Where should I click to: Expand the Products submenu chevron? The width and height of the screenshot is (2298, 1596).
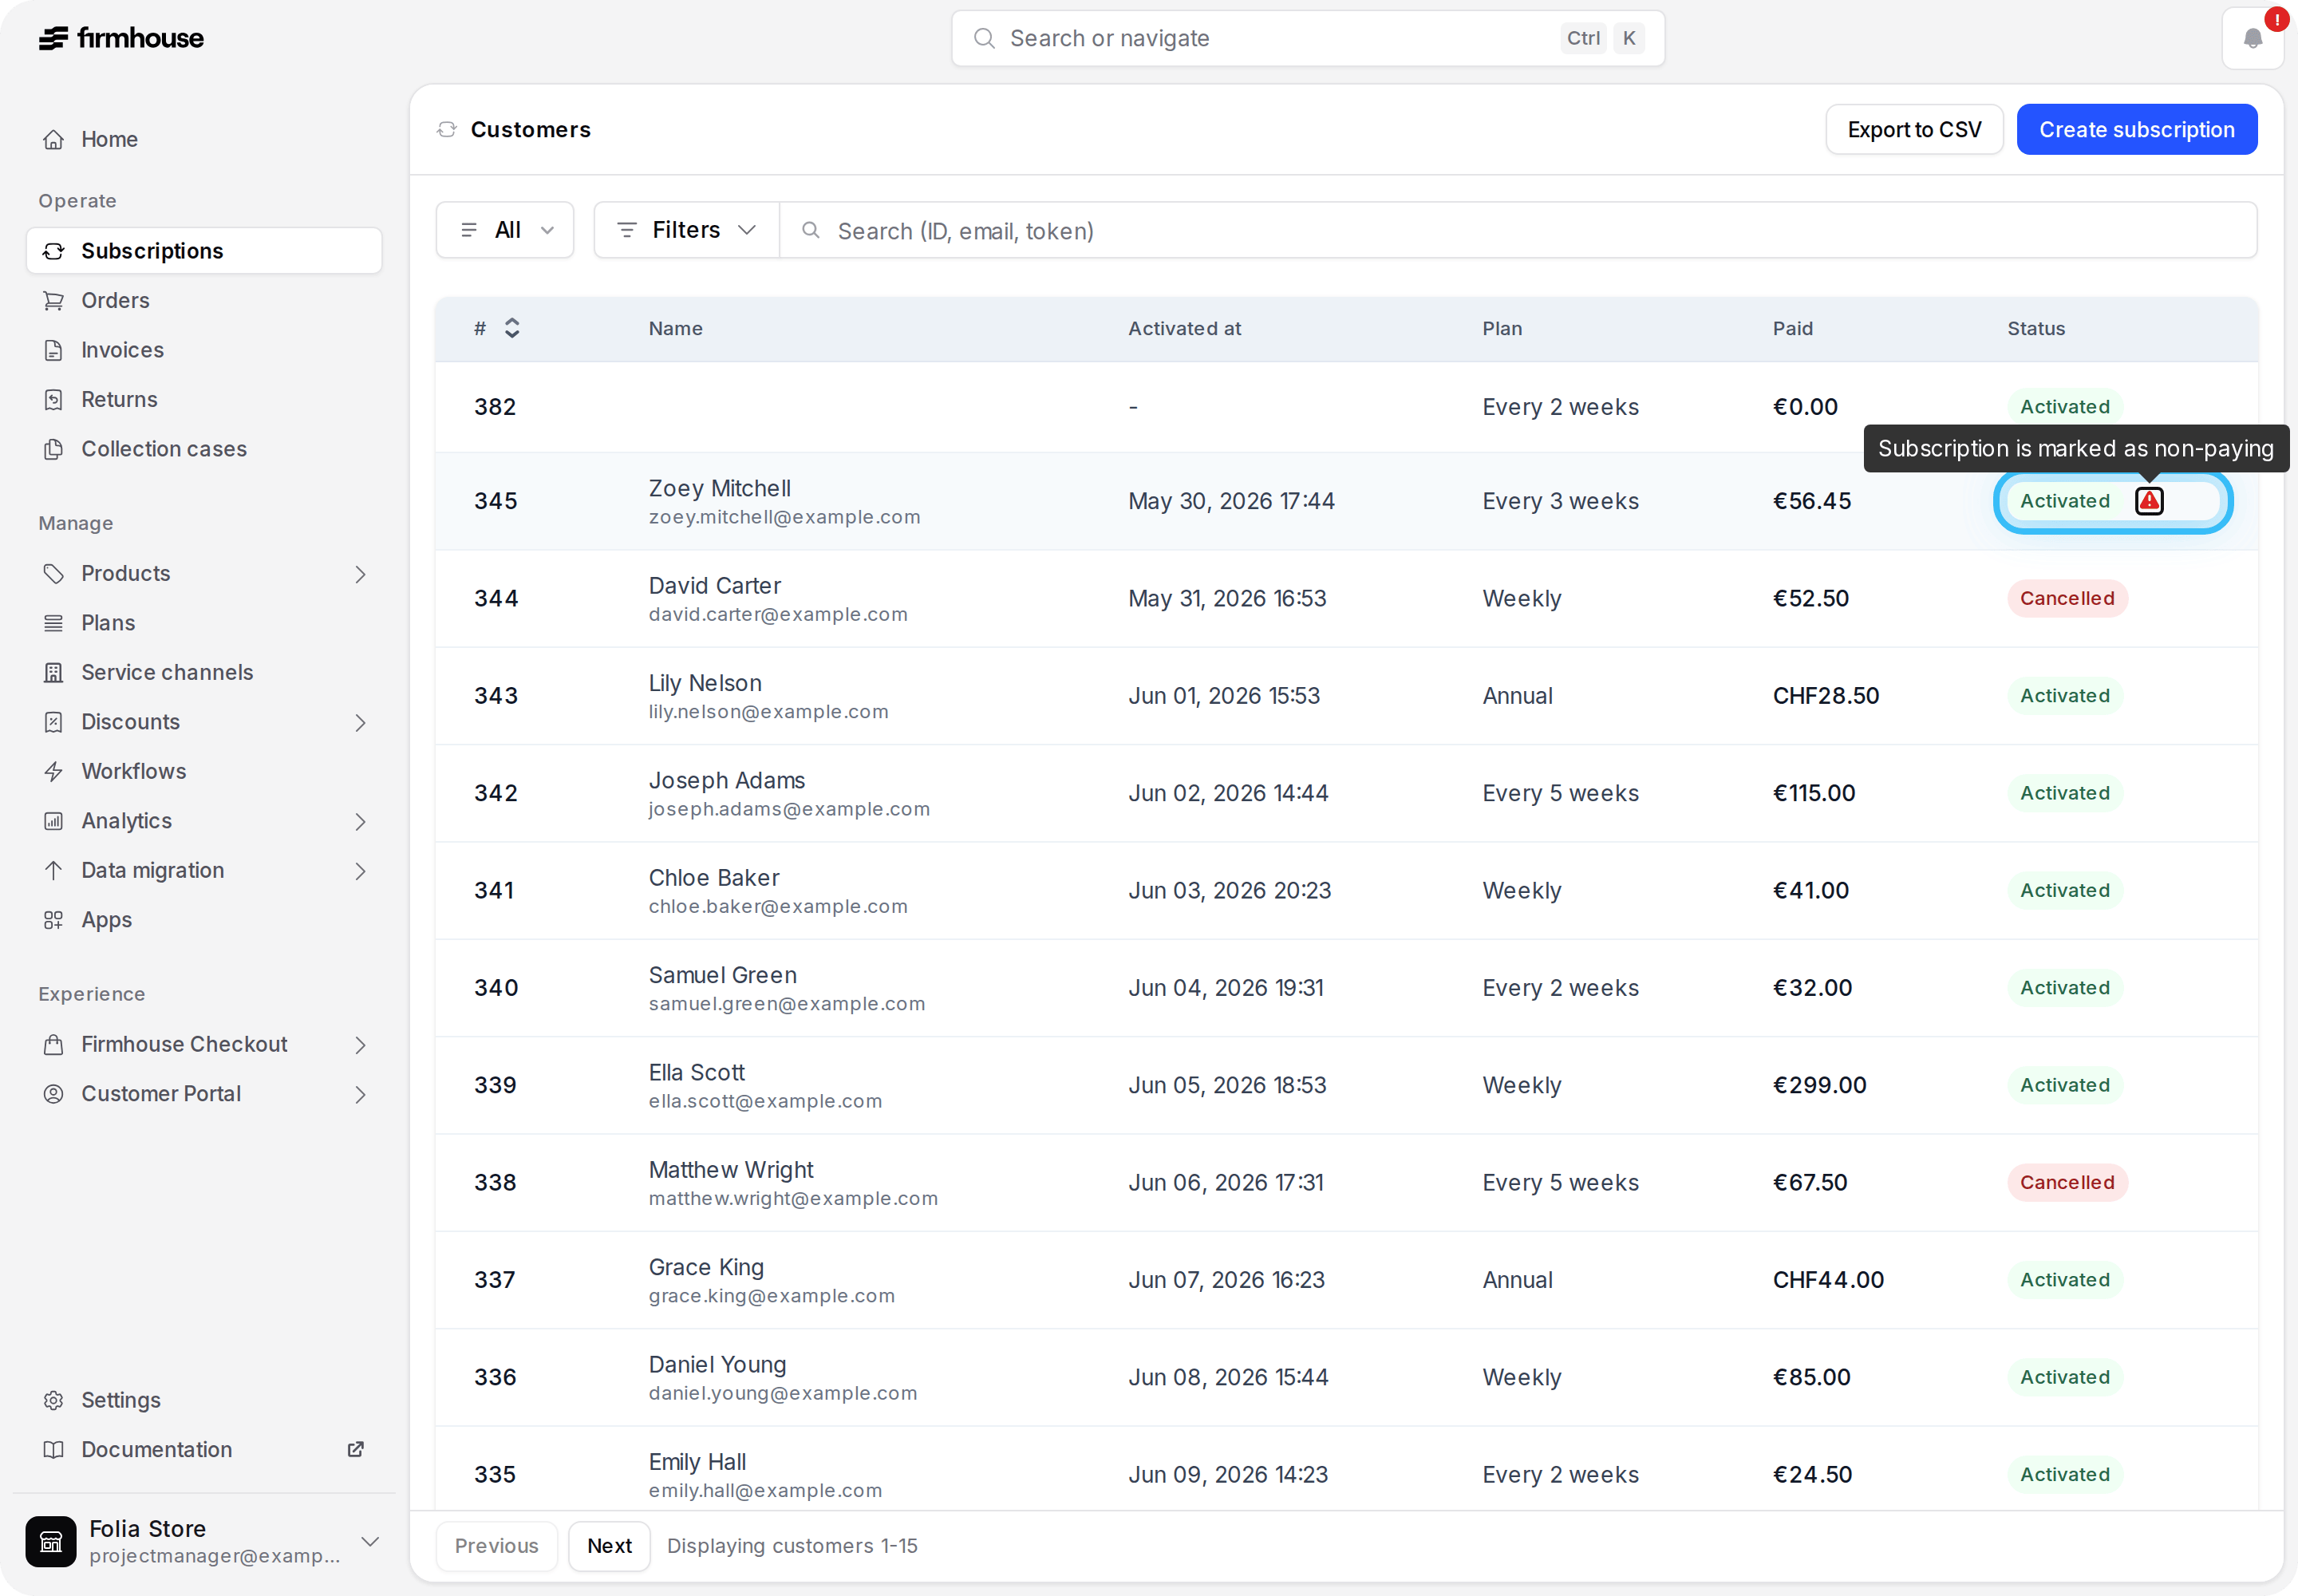(360, 574)
